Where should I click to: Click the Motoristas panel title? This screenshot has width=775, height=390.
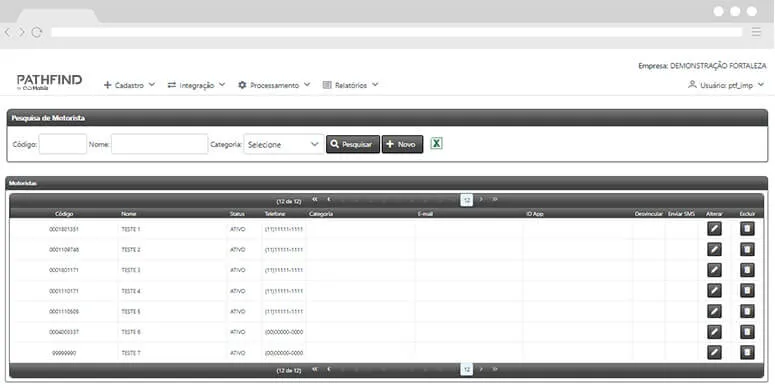point(23,183)
